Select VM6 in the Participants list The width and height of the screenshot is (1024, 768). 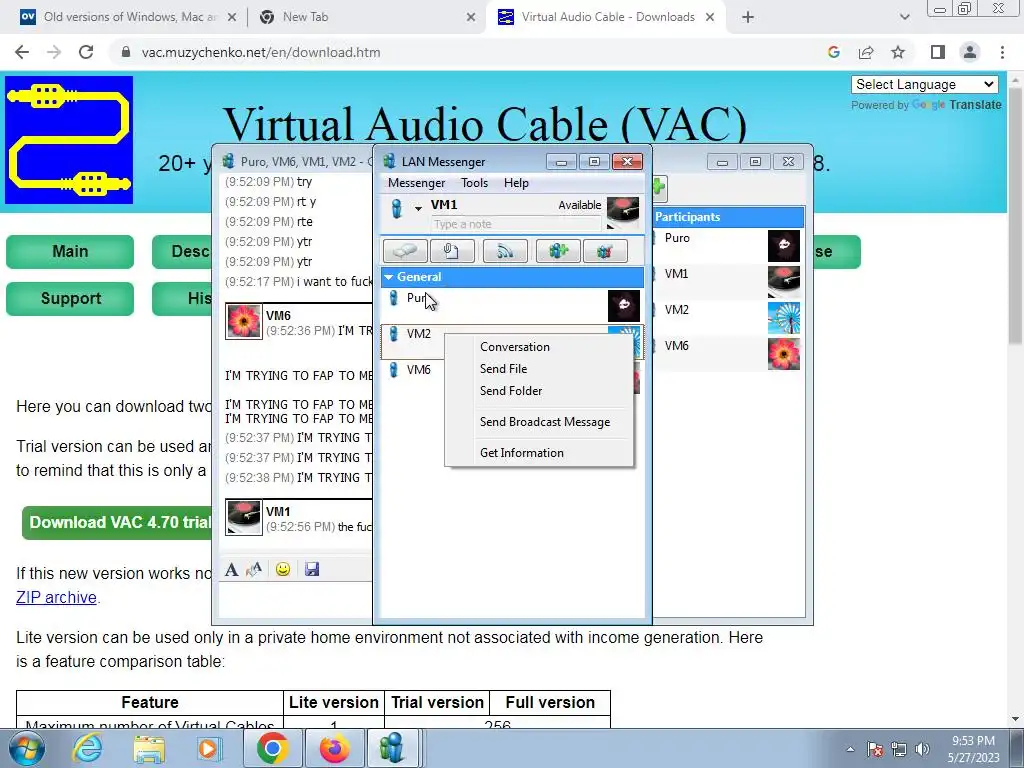(x=728, y=353)
